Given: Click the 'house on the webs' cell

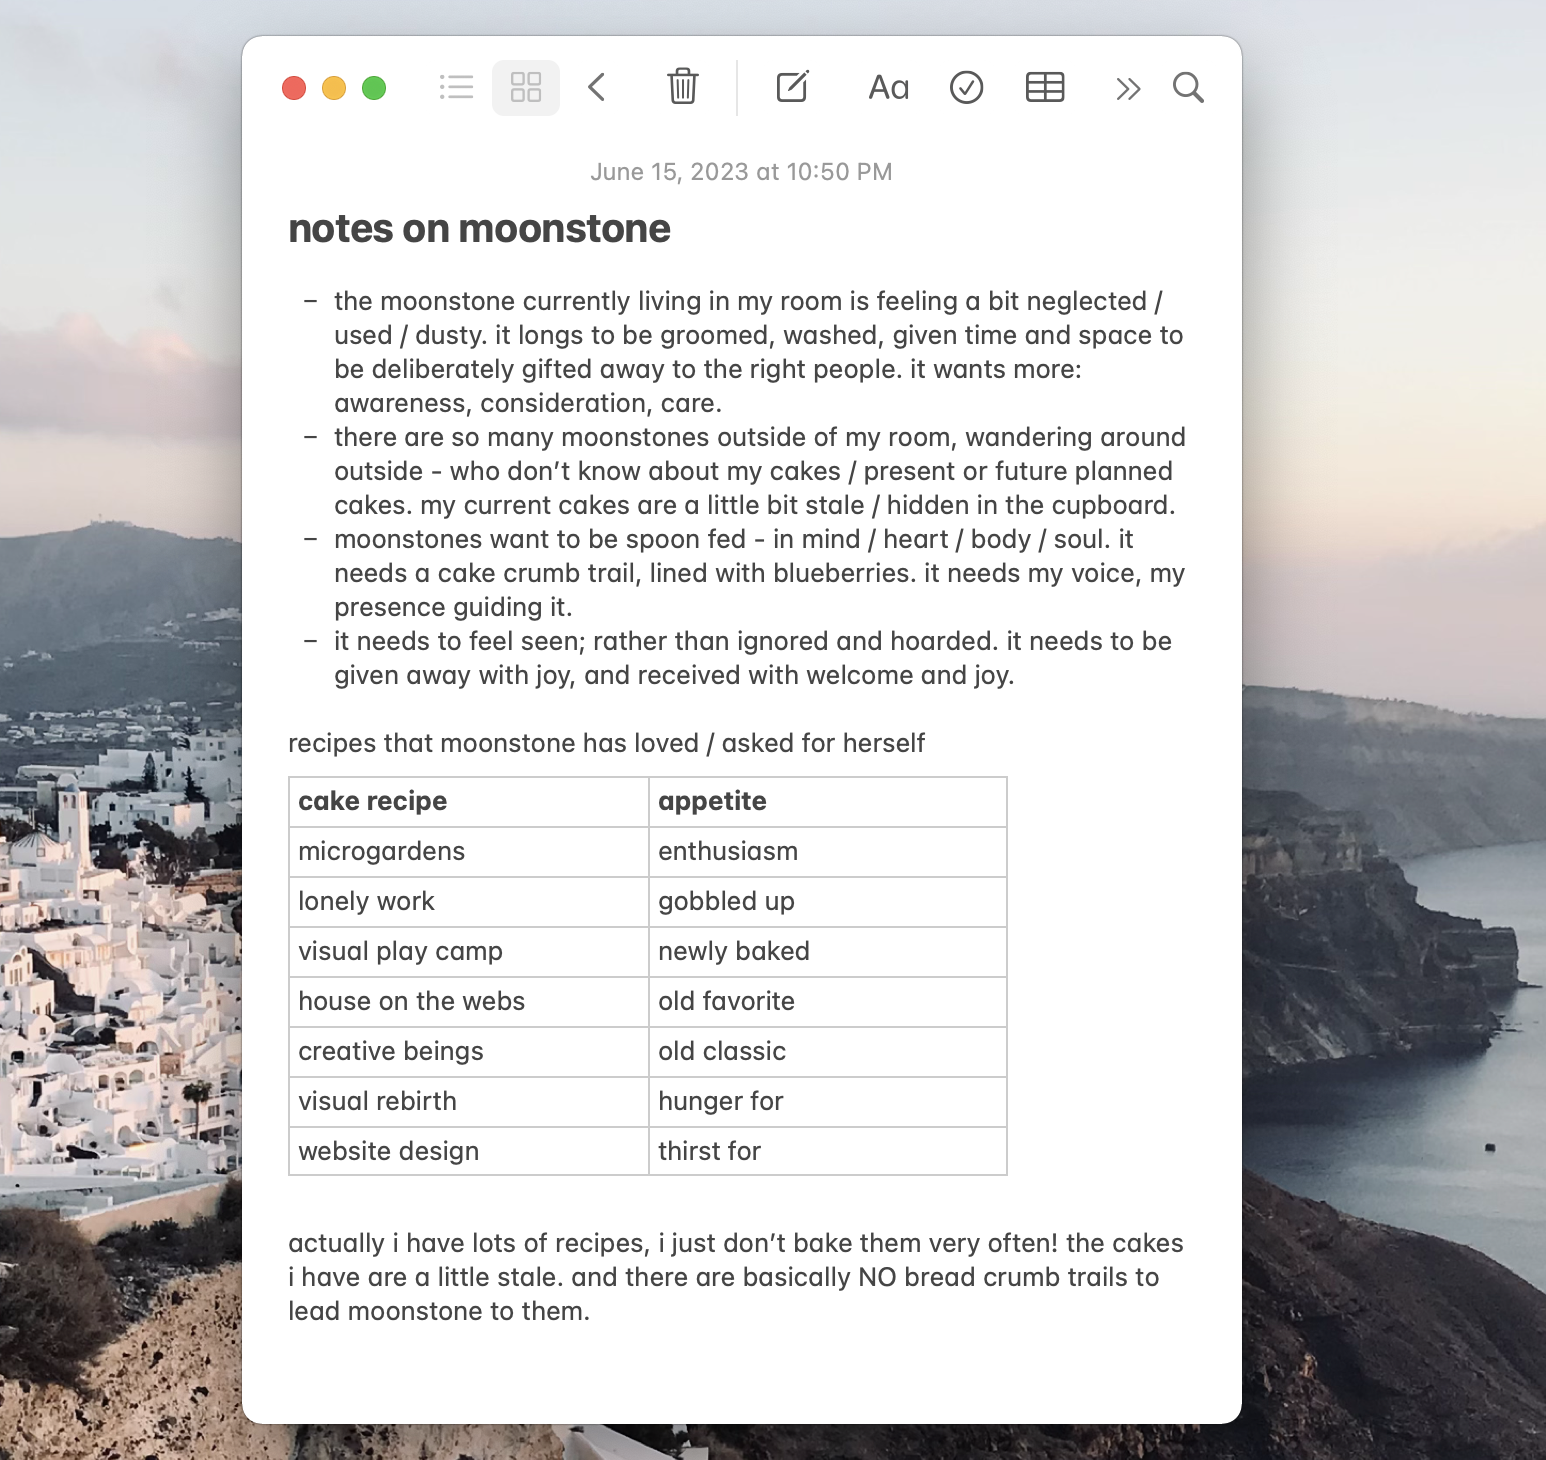Looking at the screenshot, I should pyautogui.click(x=469, y=1002).
